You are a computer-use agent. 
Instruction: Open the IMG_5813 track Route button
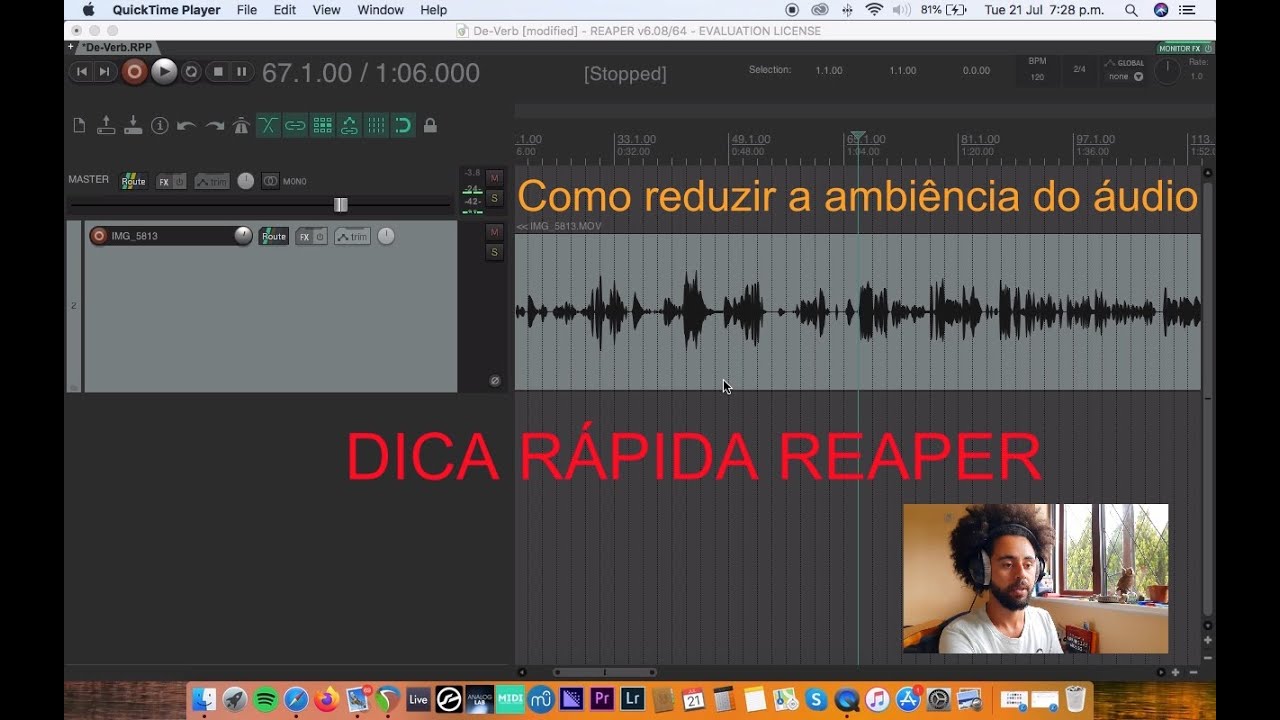point(273,236)
